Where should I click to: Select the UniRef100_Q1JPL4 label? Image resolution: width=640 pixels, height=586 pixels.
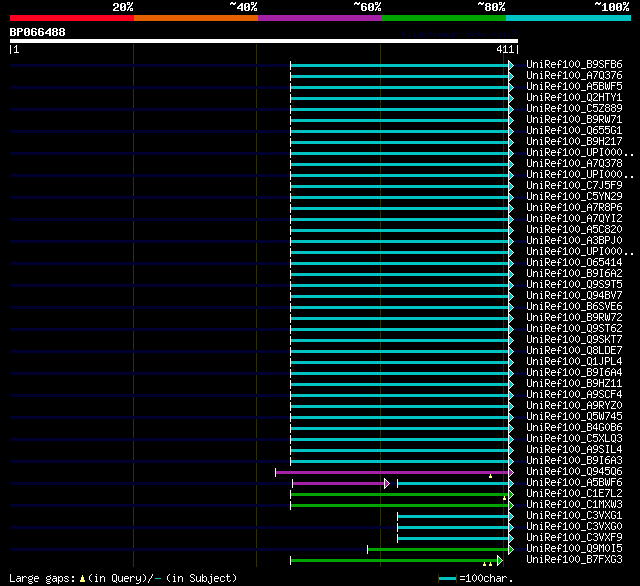tap(574, 362)
